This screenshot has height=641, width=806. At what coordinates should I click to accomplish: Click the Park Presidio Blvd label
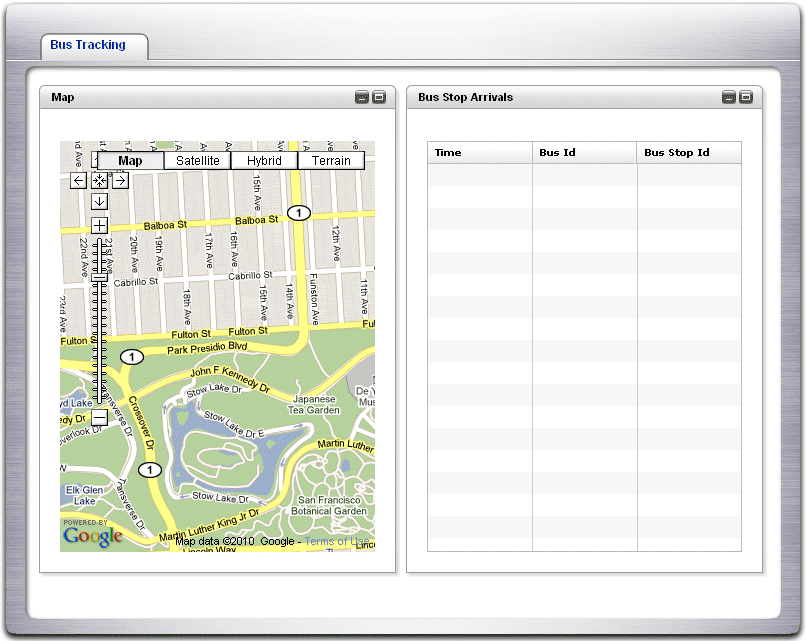pos(207,348)
